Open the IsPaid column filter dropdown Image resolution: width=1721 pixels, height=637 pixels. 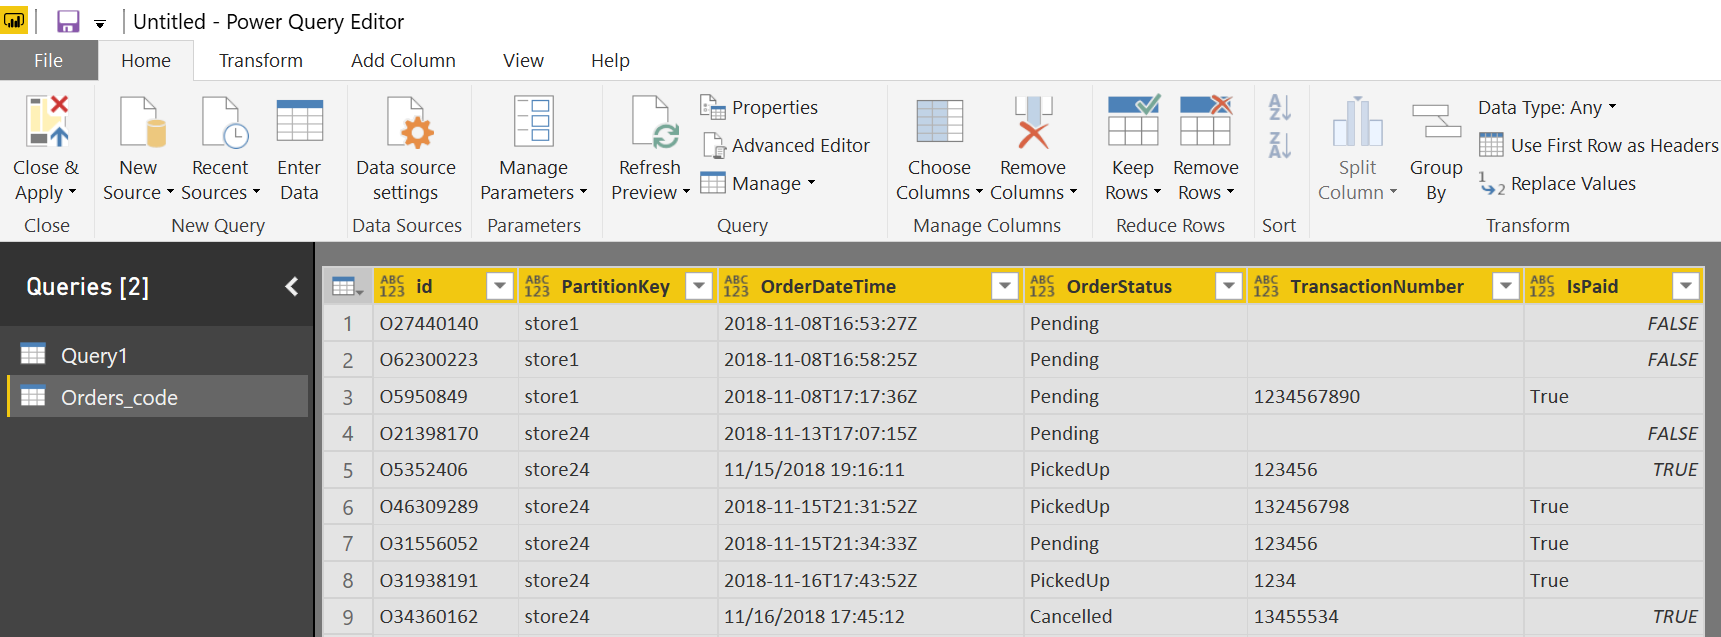[1686, 286]
